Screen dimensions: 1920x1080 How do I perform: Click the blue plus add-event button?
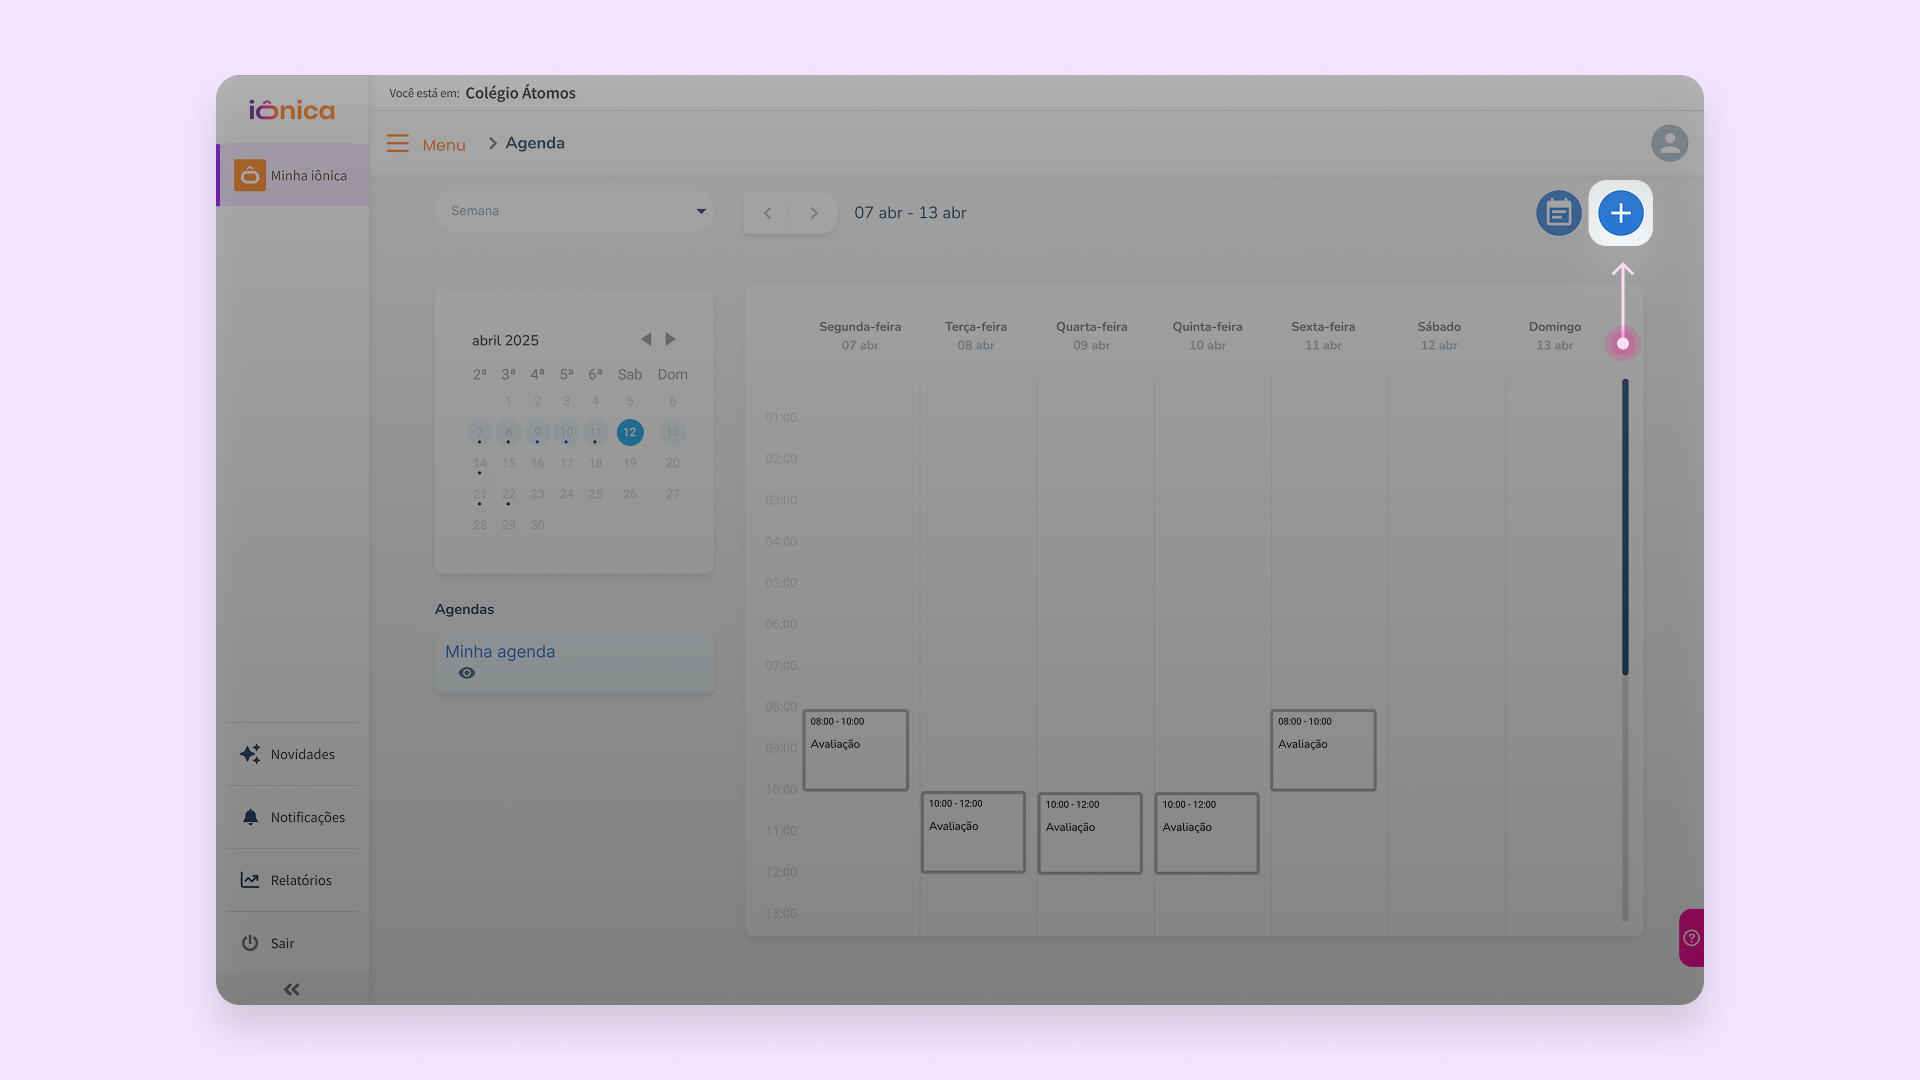1620,213
